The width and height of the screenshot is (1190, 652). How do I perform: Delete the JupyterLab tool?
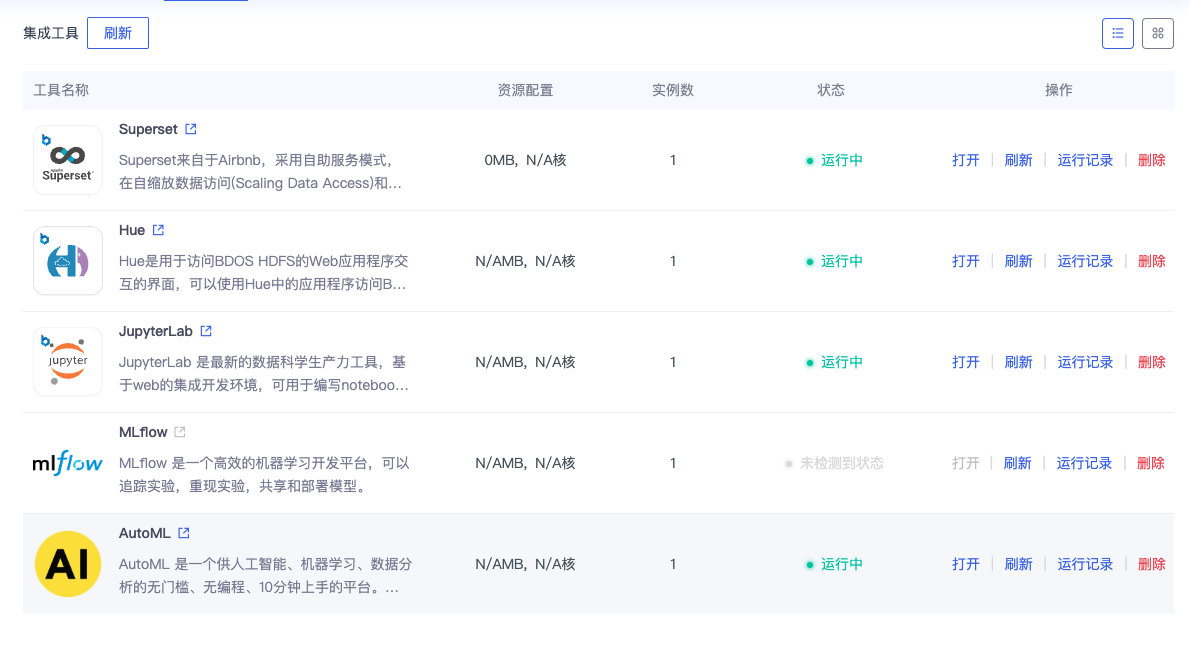pyautogui.click(x=1151, y=362)
